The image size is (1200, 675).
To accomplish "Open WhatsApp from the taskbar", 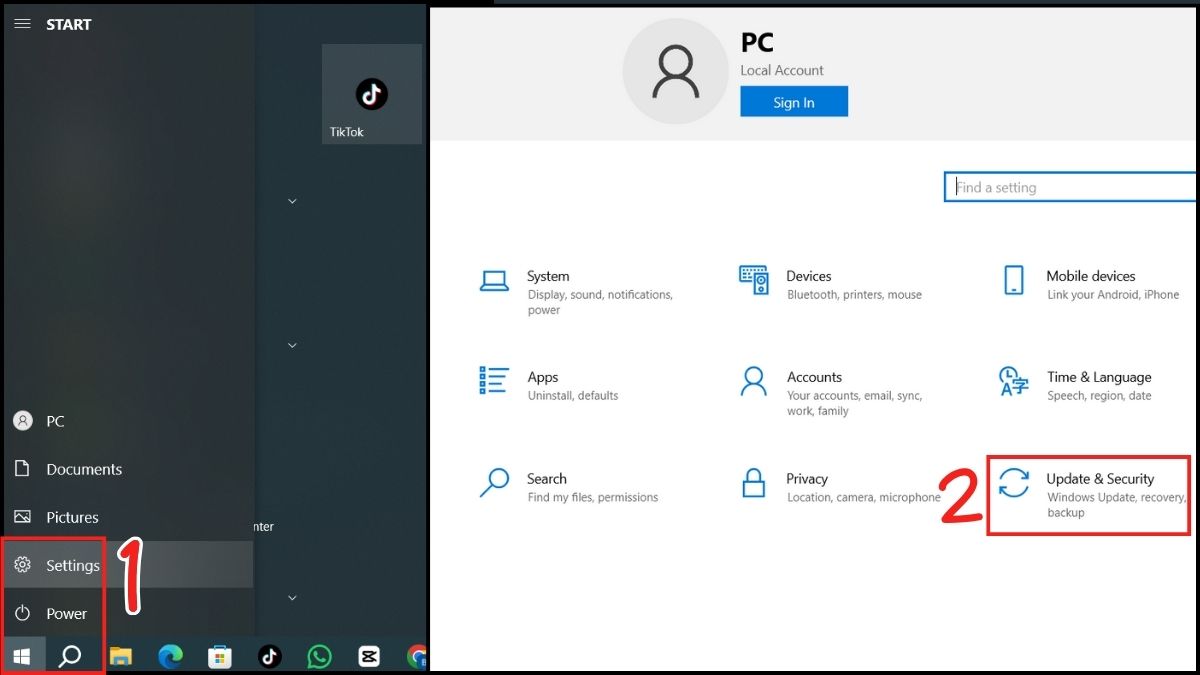I will [x=318, y=655].
